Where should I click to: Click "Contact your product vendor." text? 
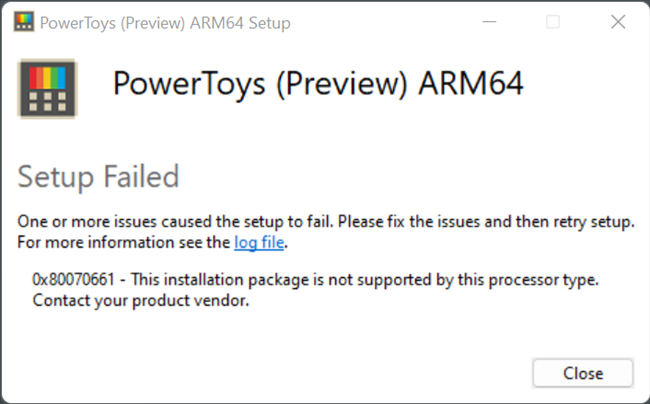tap(140, 301)
